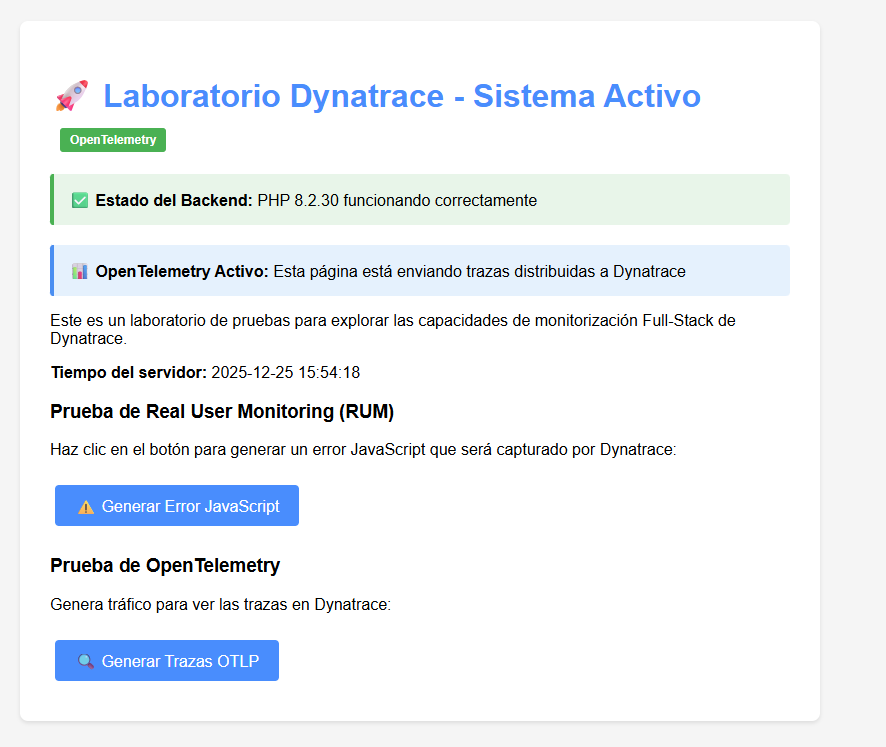Click the Prueba de OpenTelemetry heading
Viewport: 886px width, 747px height.
pyautogui.click(x=165, y=565)
